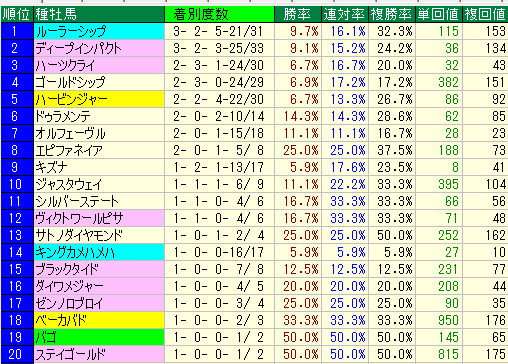Sort by the 連対率 column header
This screenshot has width=508, height=364.
click(x=345, y=14)
